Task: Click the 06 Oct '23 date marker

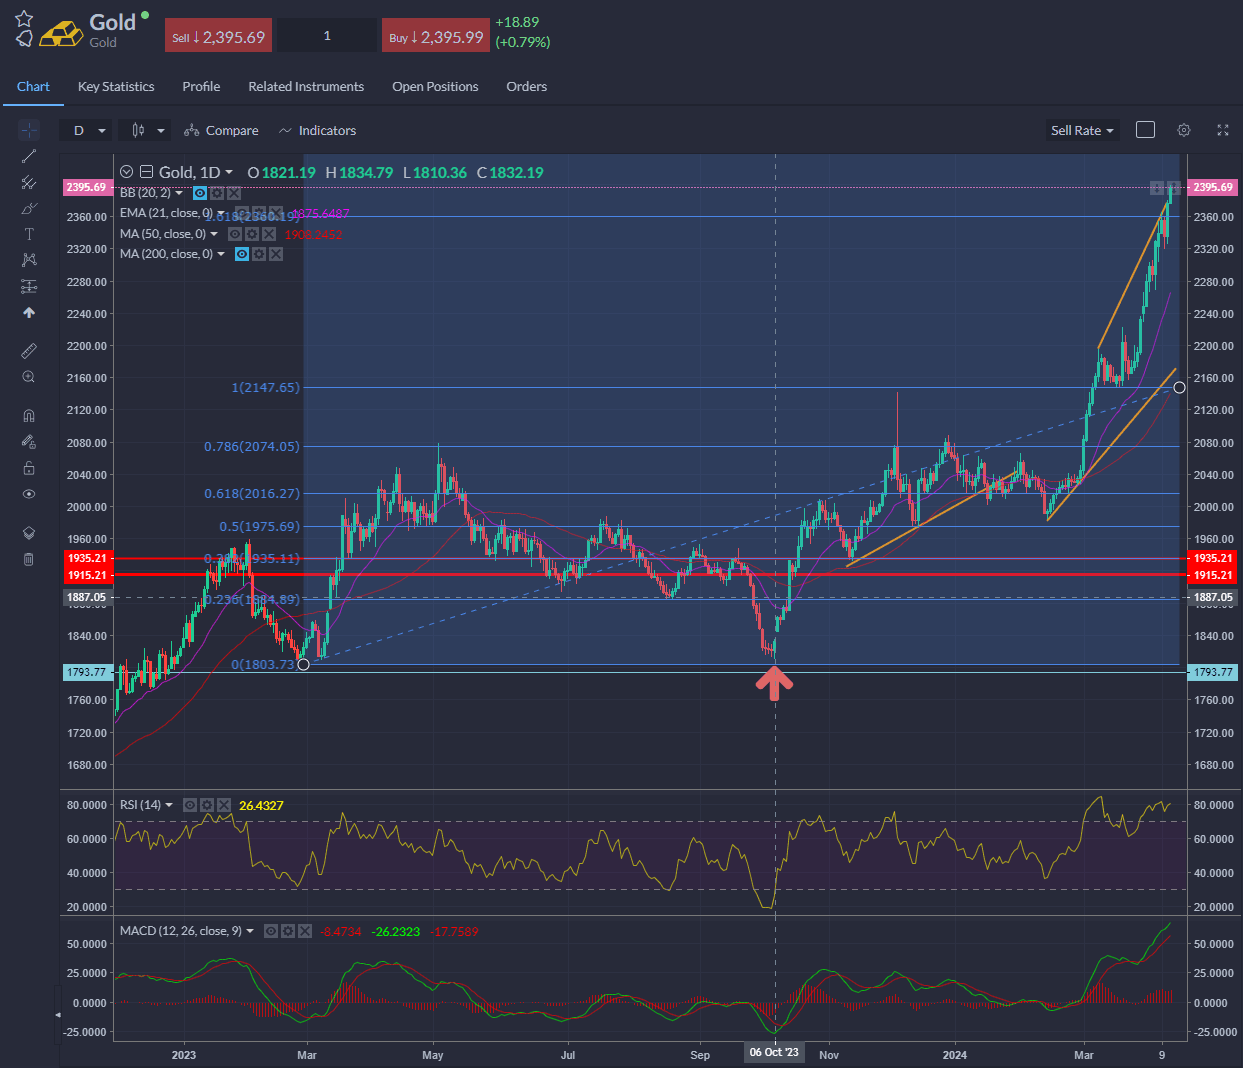Action: 775,1053
